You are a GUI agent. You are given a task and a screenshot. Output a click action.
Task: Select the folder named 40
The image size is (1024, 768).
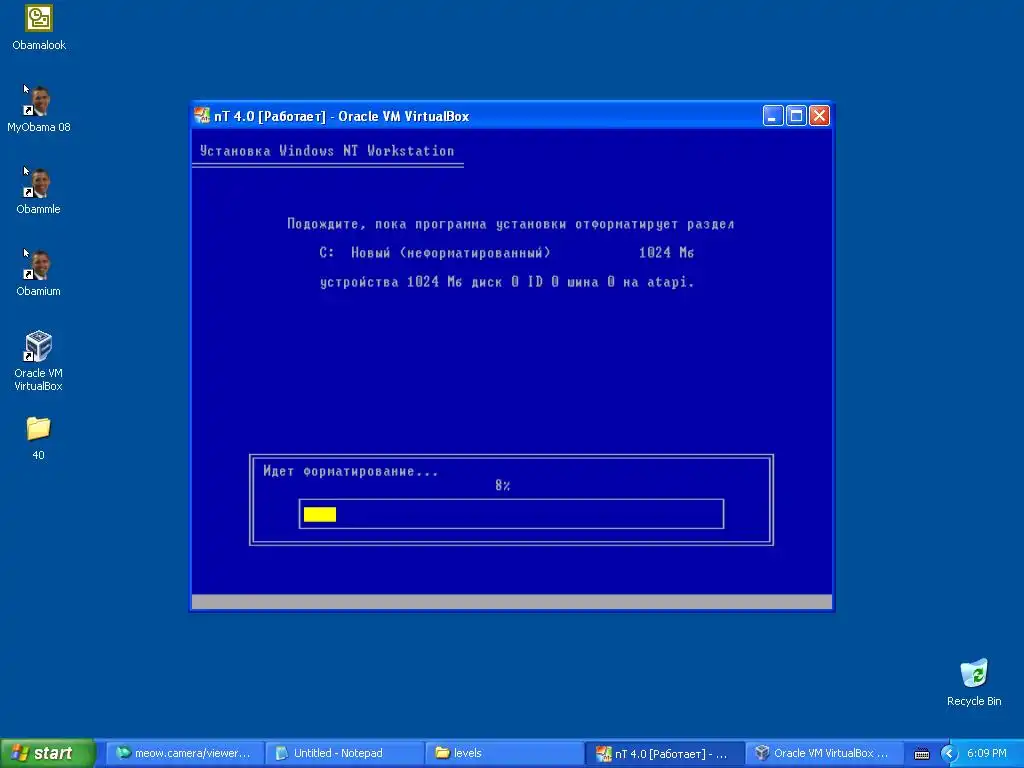39,438
